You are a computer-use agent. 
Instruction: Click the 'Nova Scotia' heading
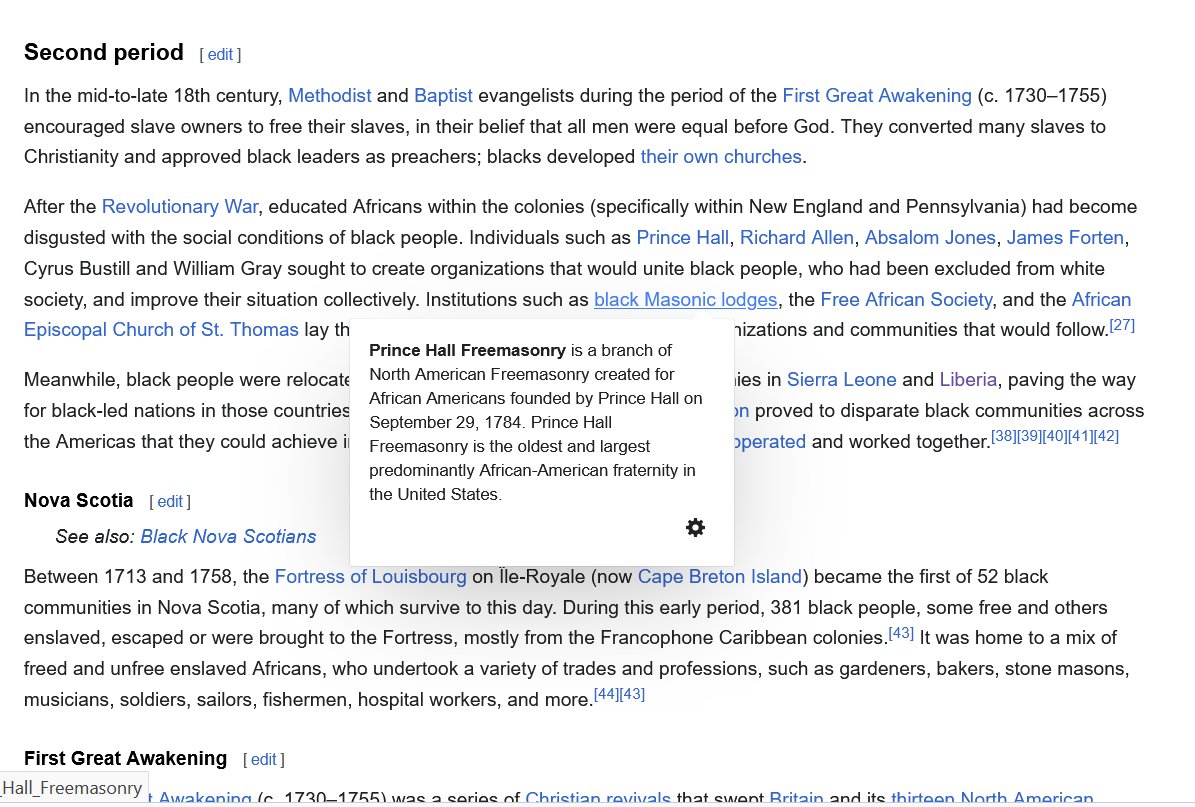click(78, 501)
